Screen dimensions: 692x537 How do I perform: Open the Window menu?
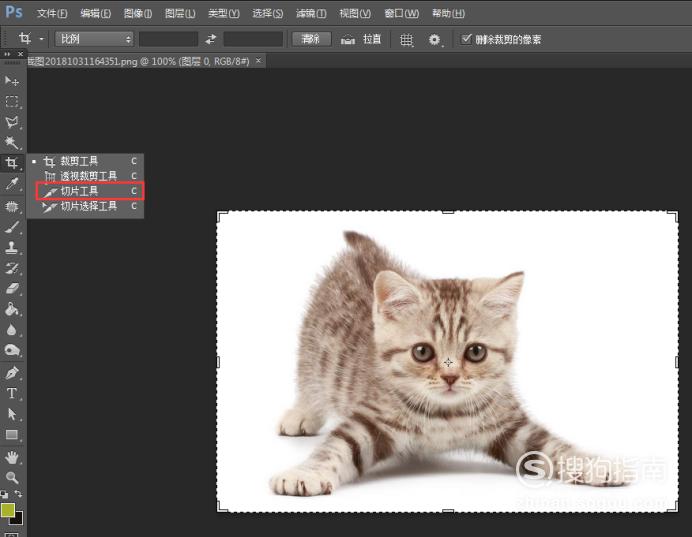point(401,13)
